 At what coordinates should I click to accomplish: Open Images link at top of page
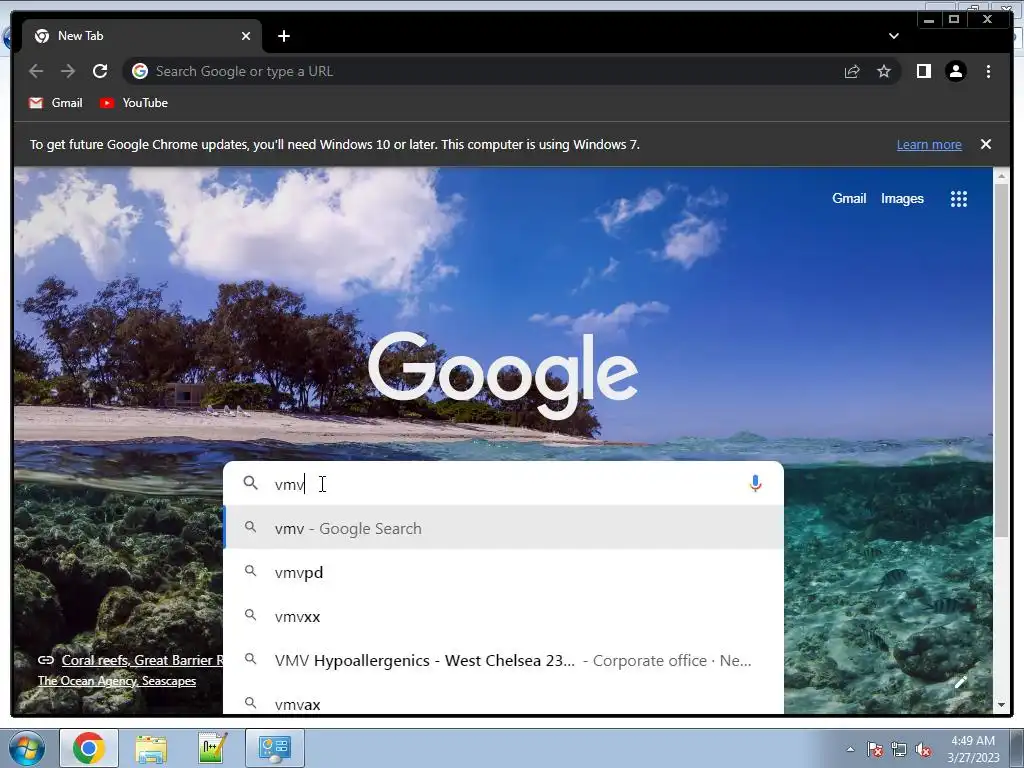click(x=902, y=199)
